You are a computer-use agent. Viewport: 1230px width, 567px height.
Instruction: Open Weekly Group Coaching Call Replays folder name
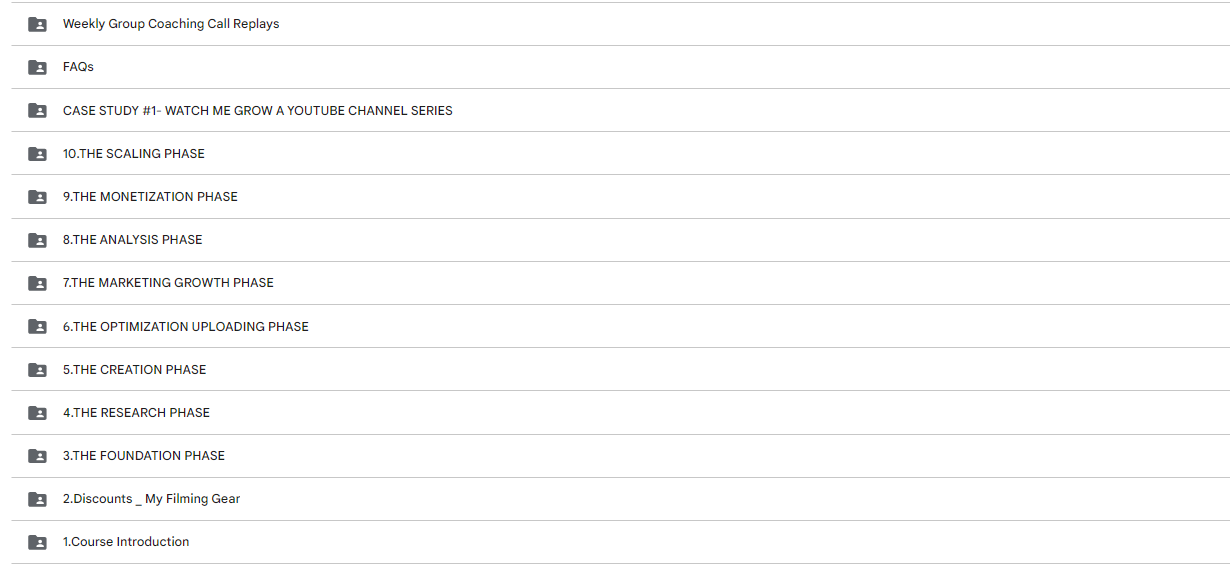[171, 24]
